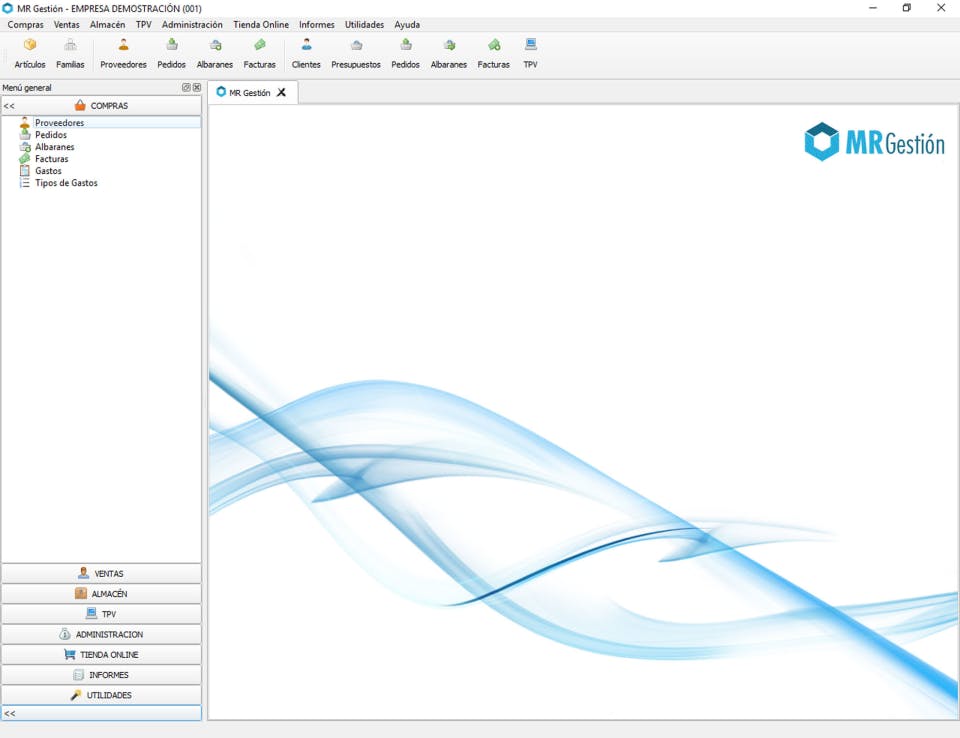Open Clientes toolbar icon
The height and width of the screenshot is (738, 960).
[x=306, y=53]
